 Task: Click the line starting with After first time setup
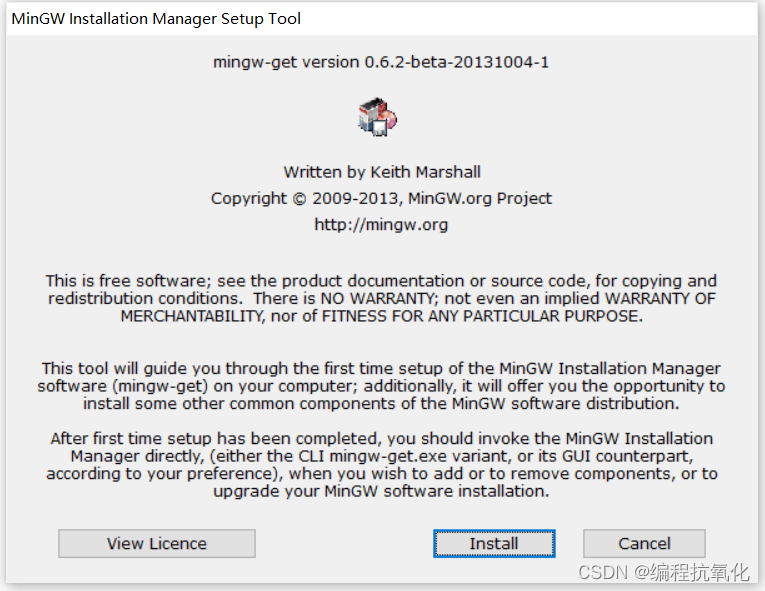382,438
